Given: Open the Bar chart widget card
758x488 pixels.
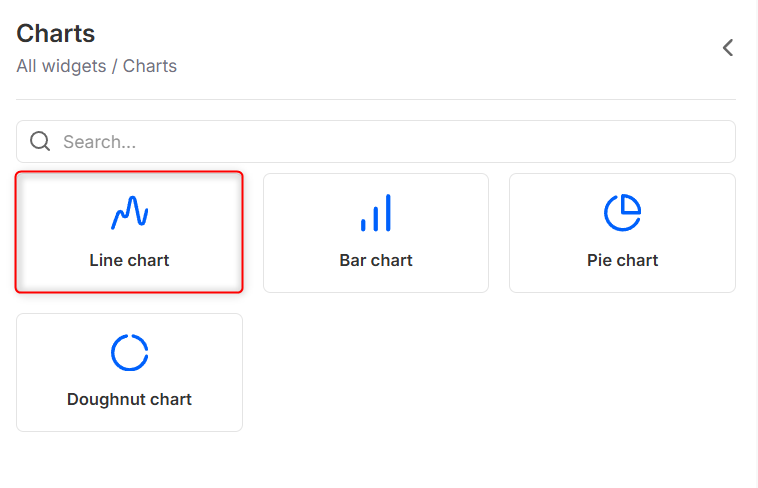Looking at the screenshot, I should tap(376, 233).
